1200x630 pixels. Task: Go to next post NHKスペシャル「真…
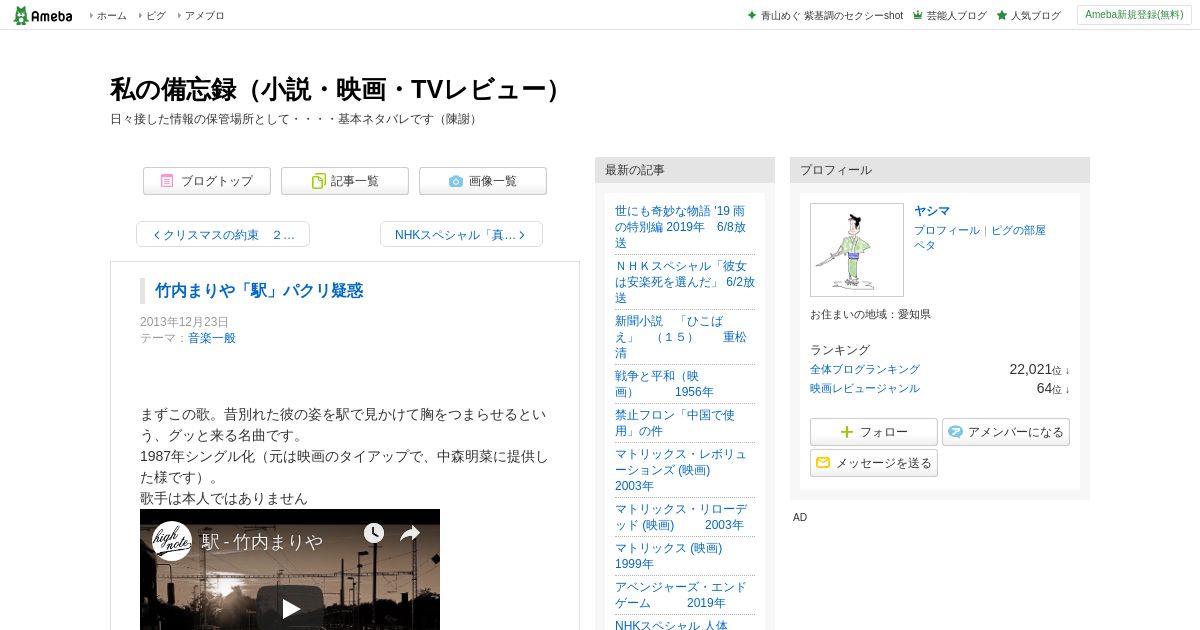[x=461, y=234]
